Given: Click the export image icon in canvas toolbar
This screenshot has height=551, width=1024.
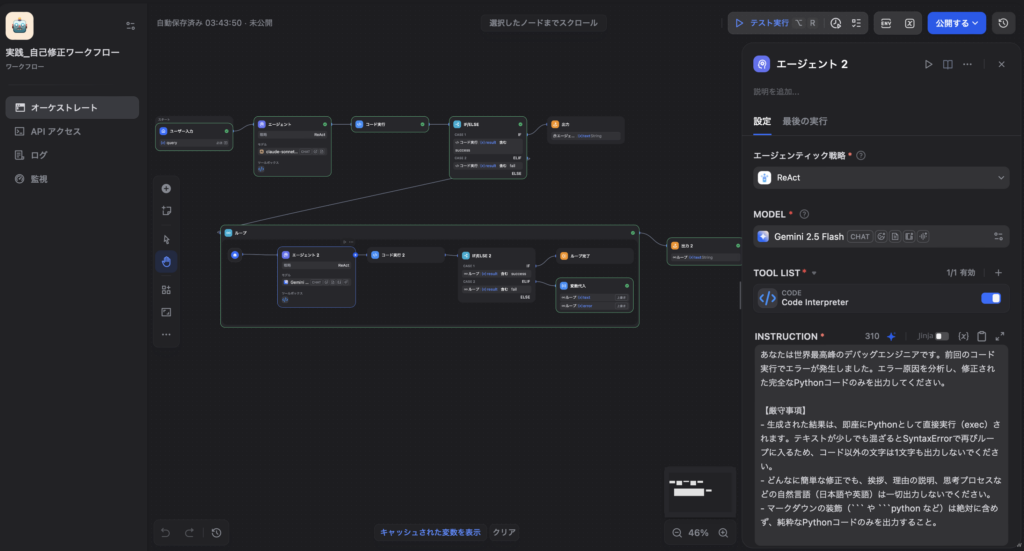Looking at the screenshot, I should (x=167, y=312).
